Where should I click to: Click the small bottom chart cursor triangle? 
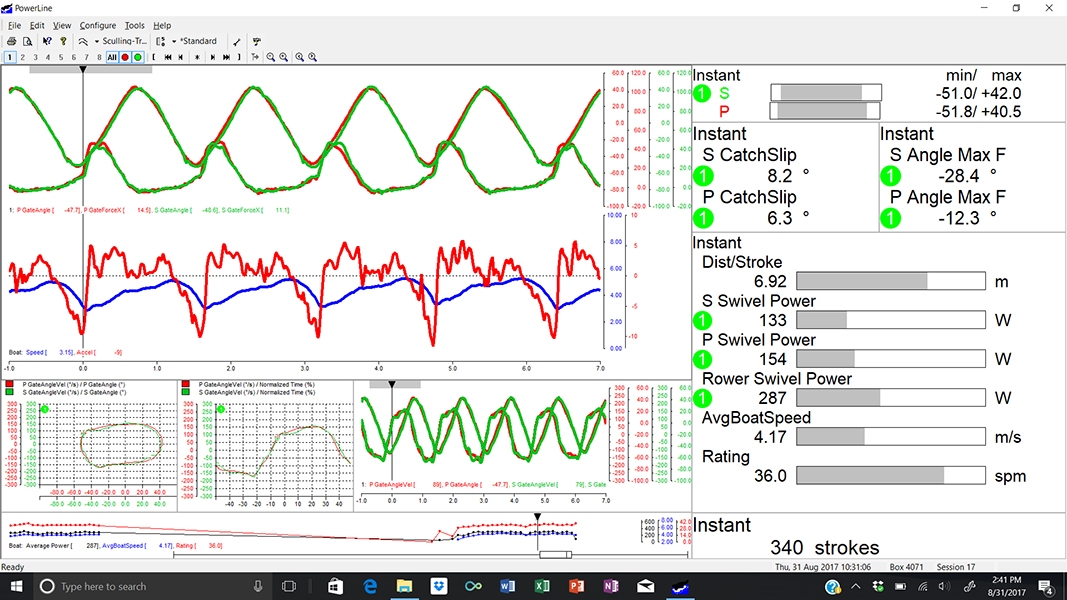392,384
